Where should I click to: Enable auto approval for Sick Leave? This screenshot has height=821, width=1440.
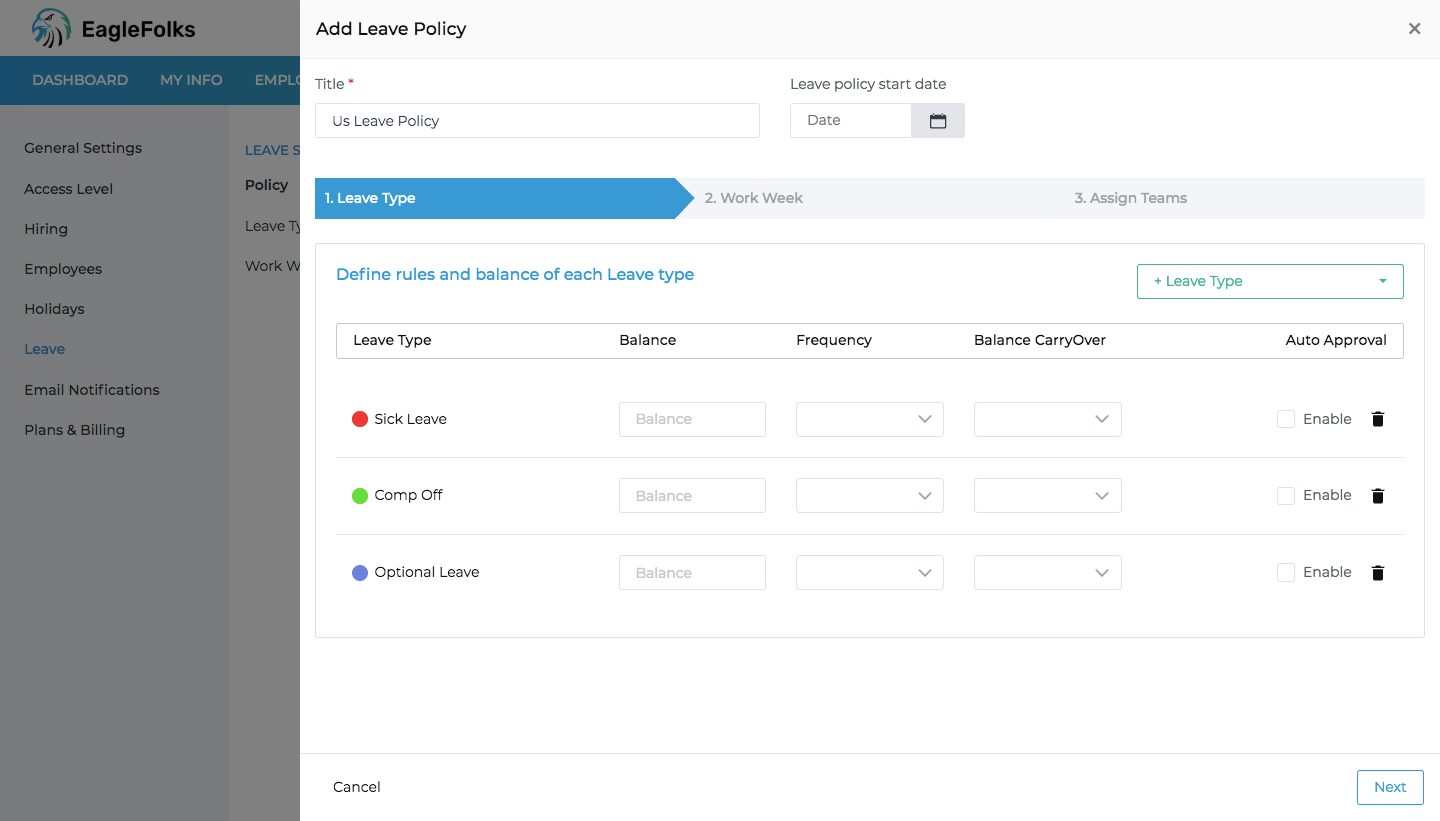(1286, 419)
